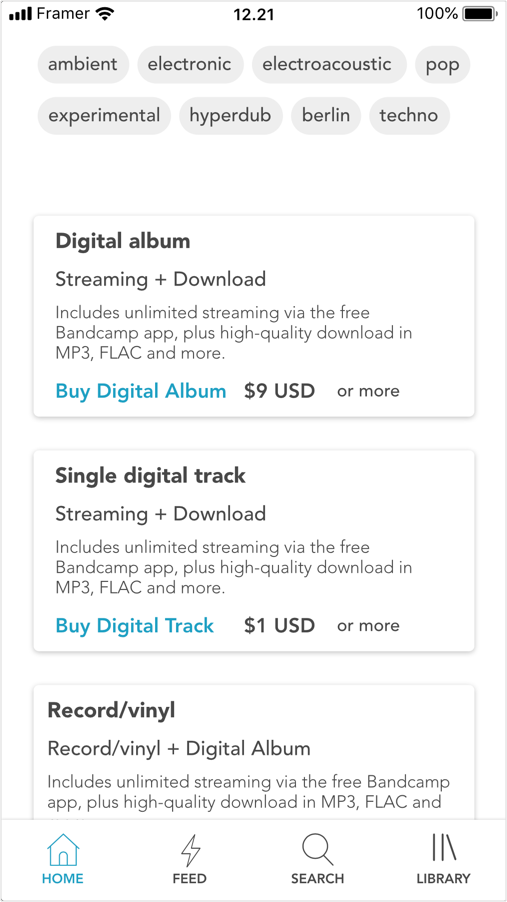Viewport: 507px width, 902px height.
Task: Tap the cellular signal bars icon
Action: pos(21,14)
